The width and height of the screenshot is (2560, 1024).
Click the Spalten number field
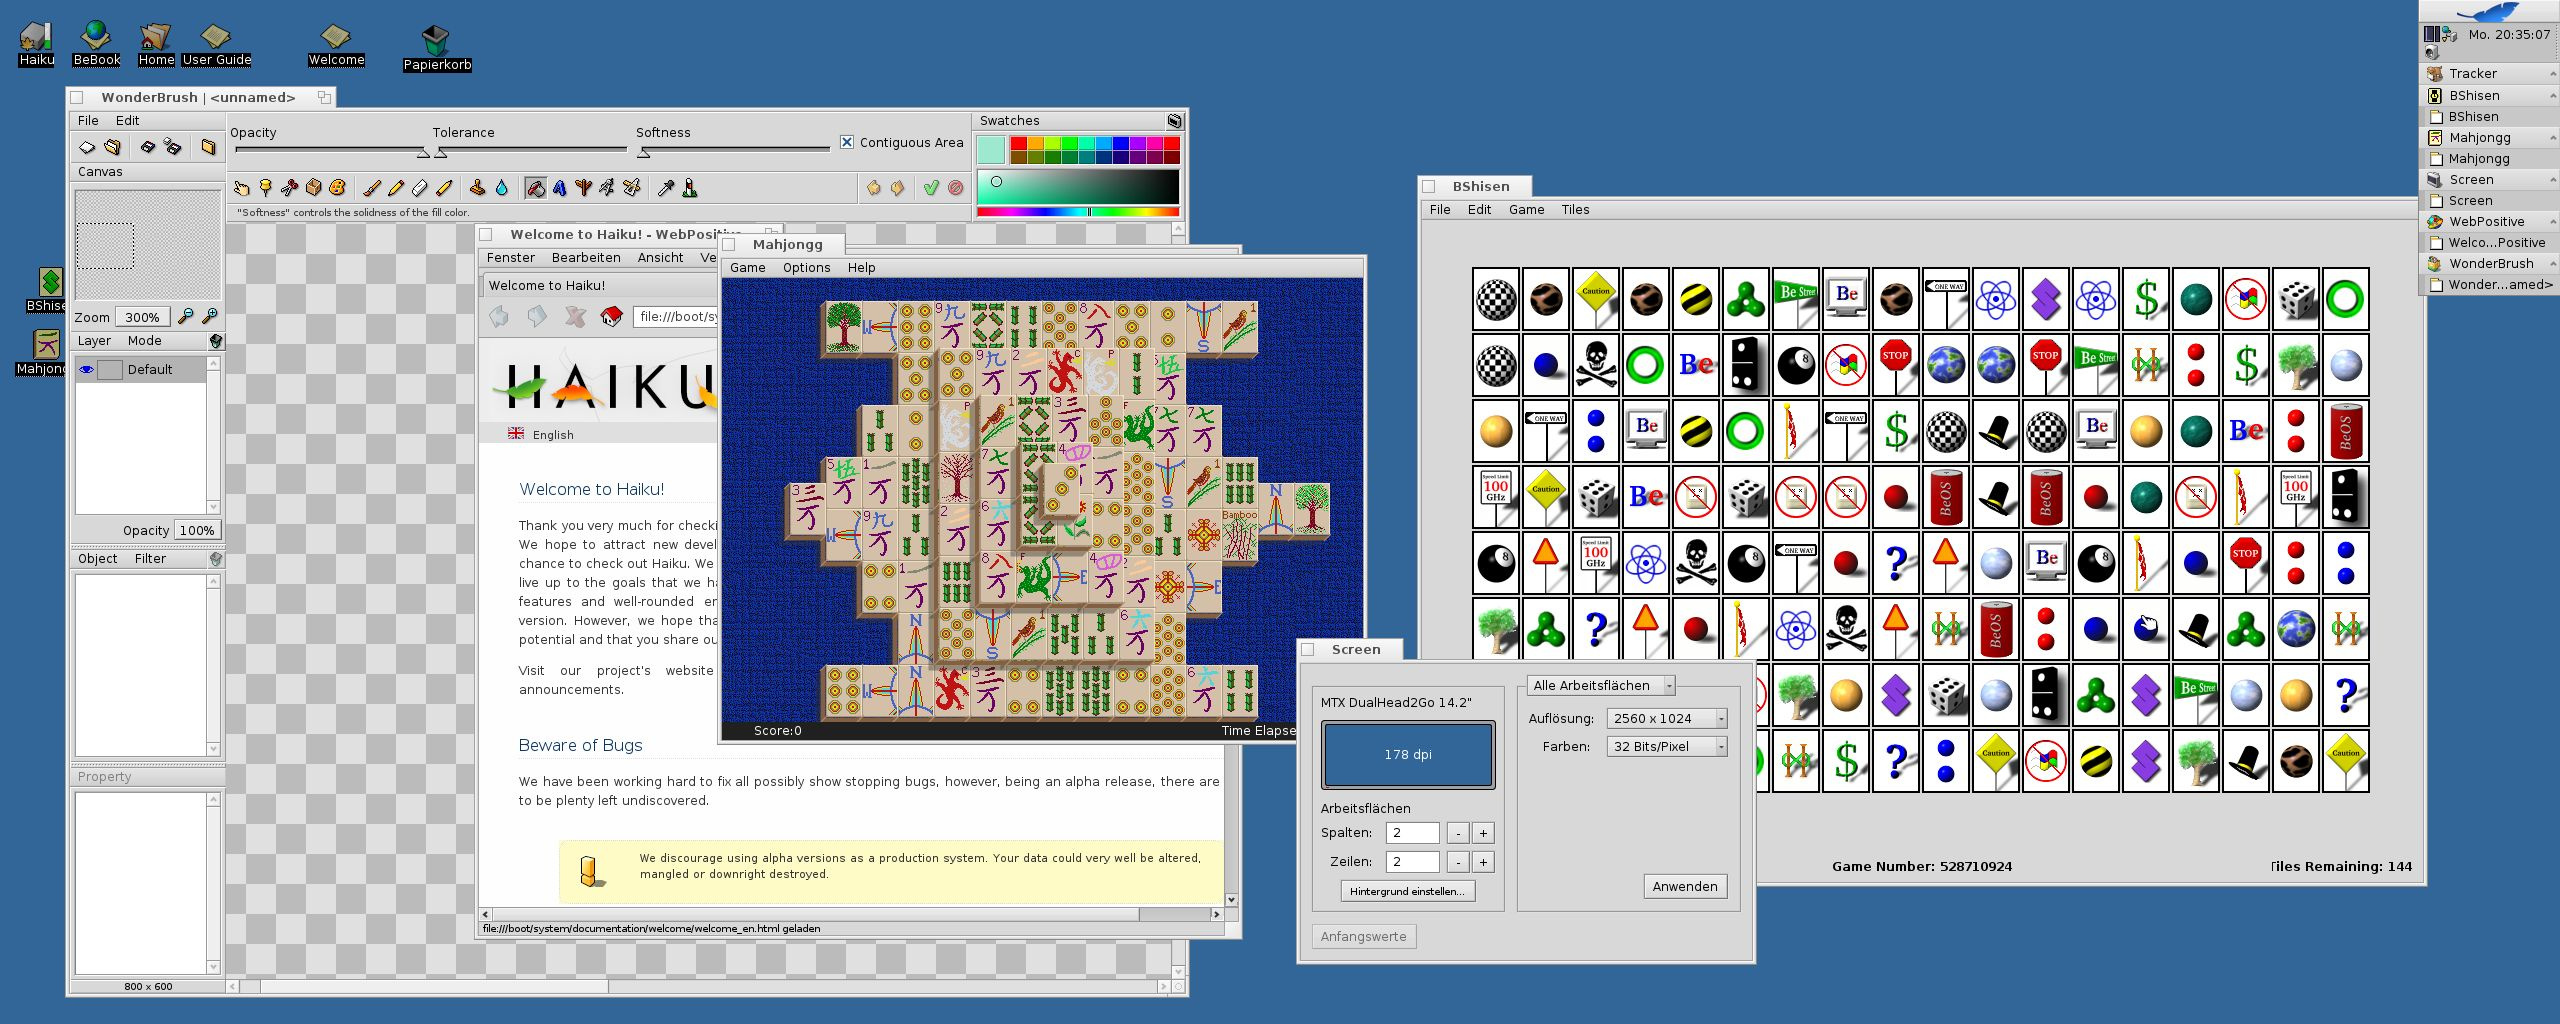coord(1412,832)
